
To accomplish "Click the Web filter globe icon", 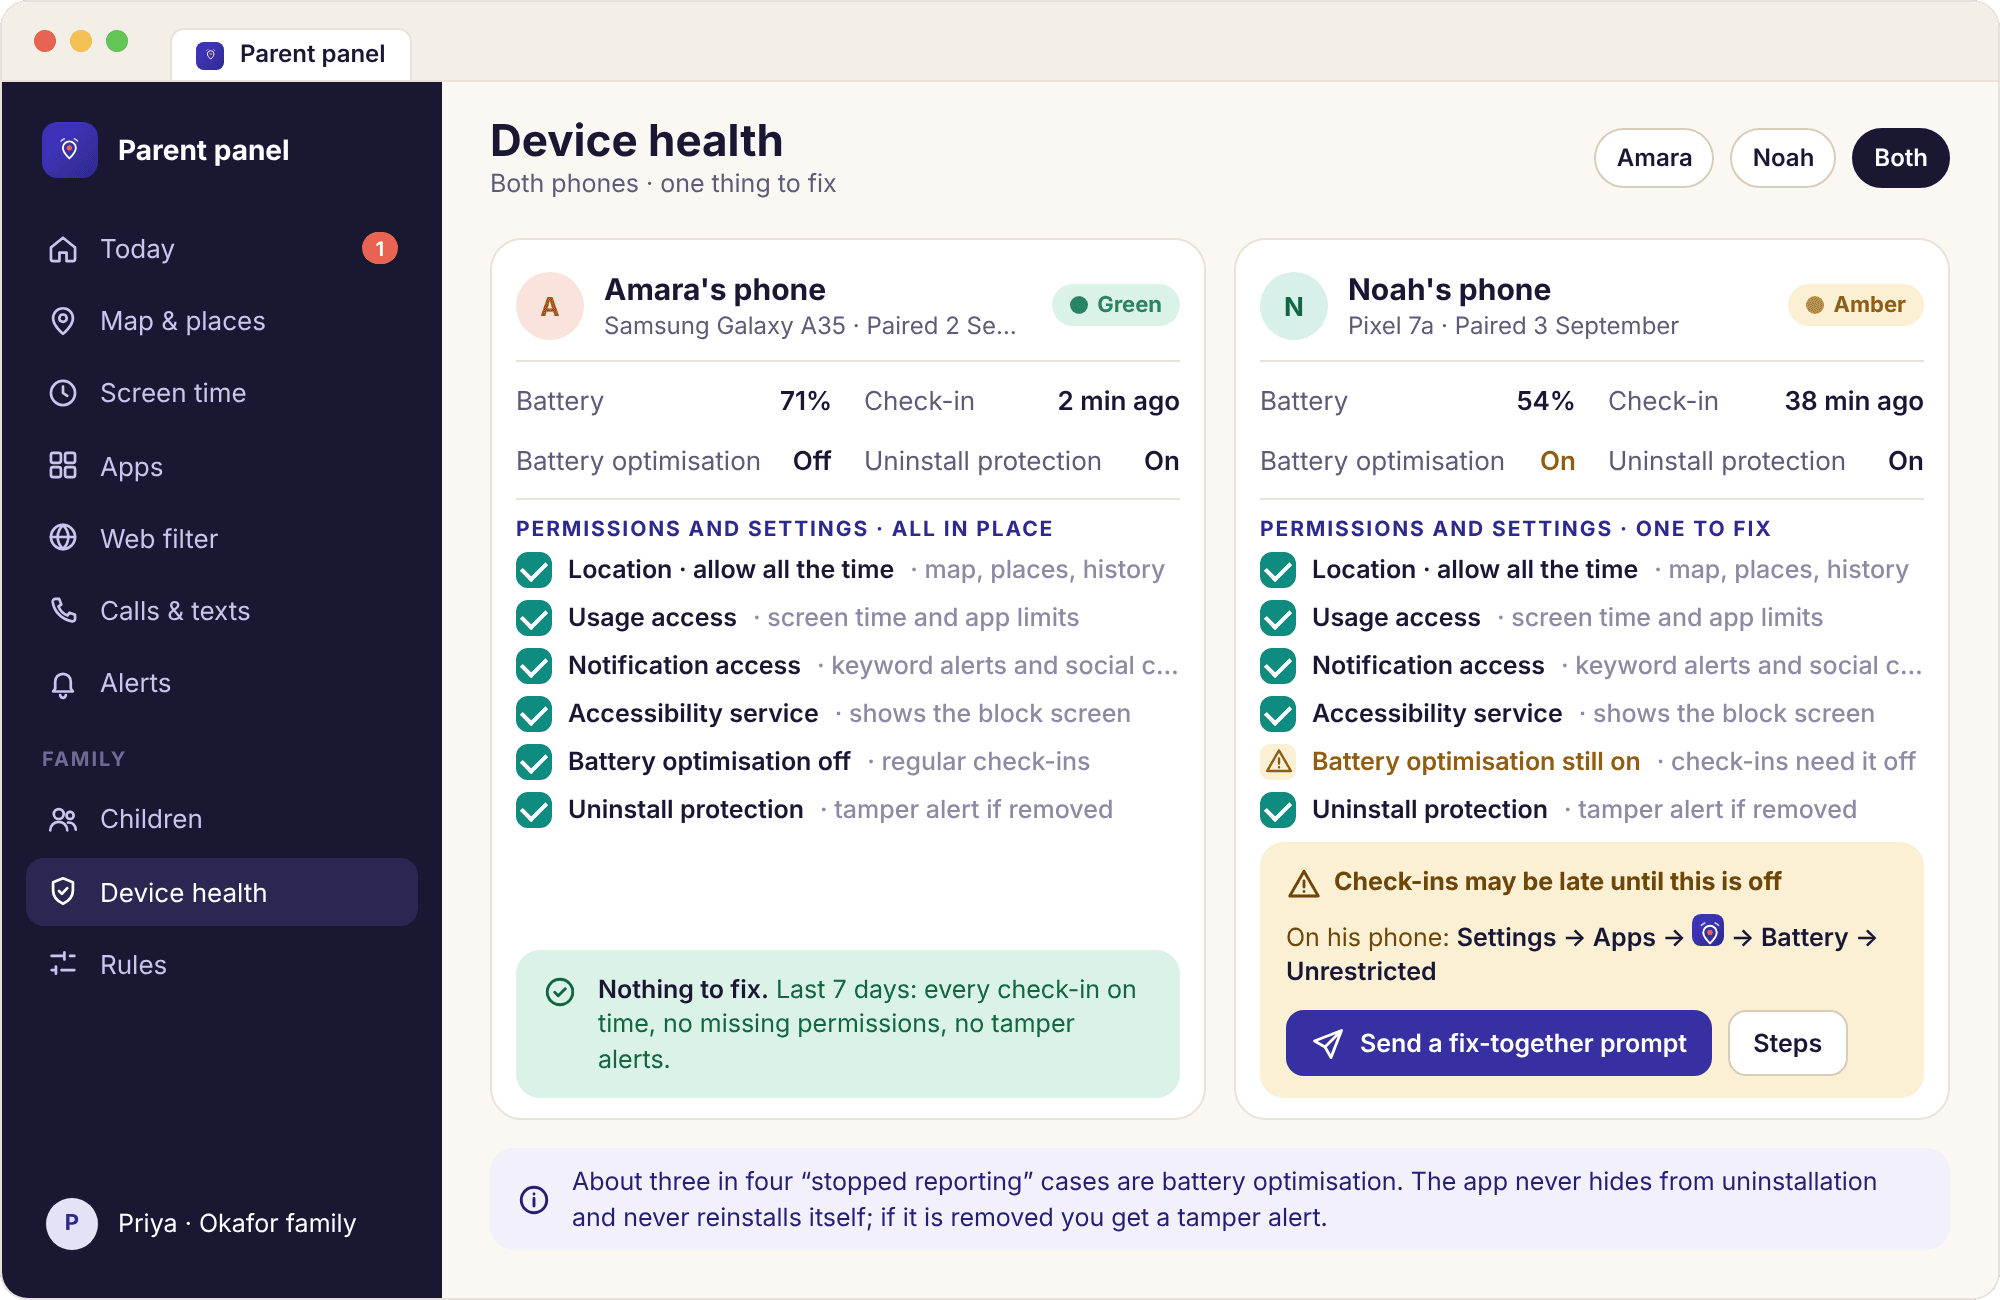I will (x=63, y=538).
